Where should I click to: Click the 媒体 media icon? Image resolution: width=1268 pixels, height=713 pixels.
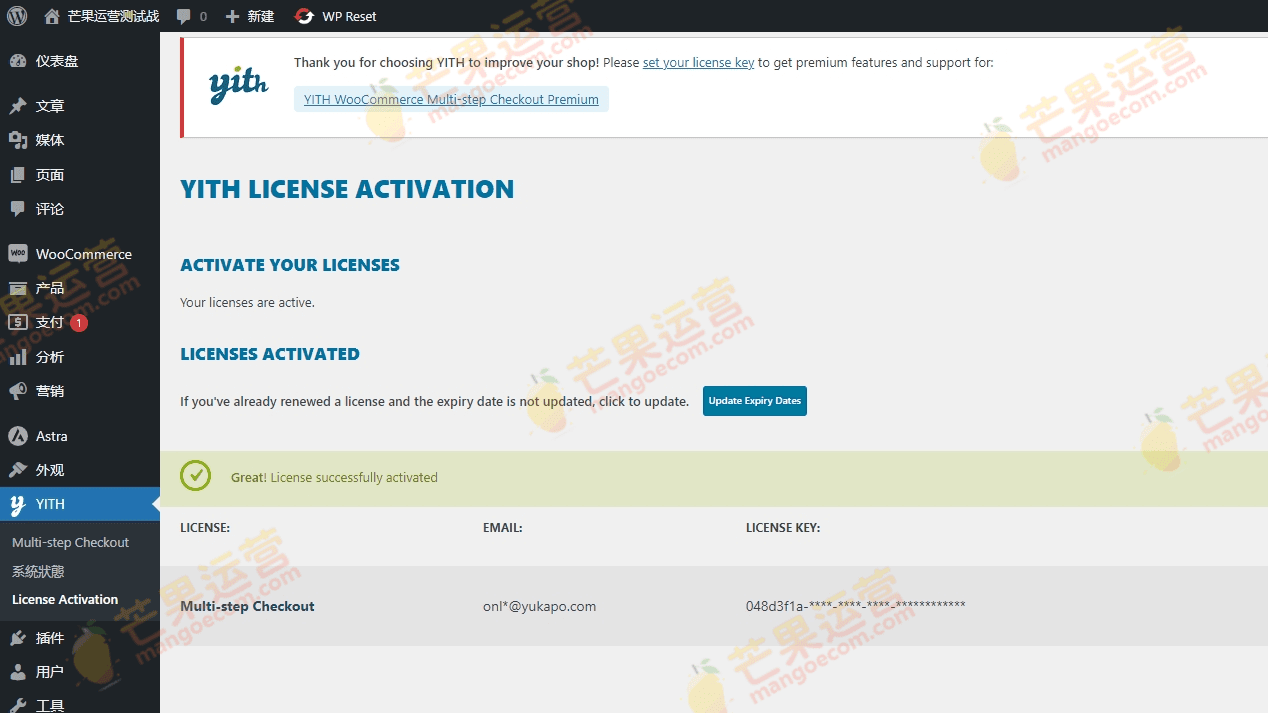click(18, 140)
